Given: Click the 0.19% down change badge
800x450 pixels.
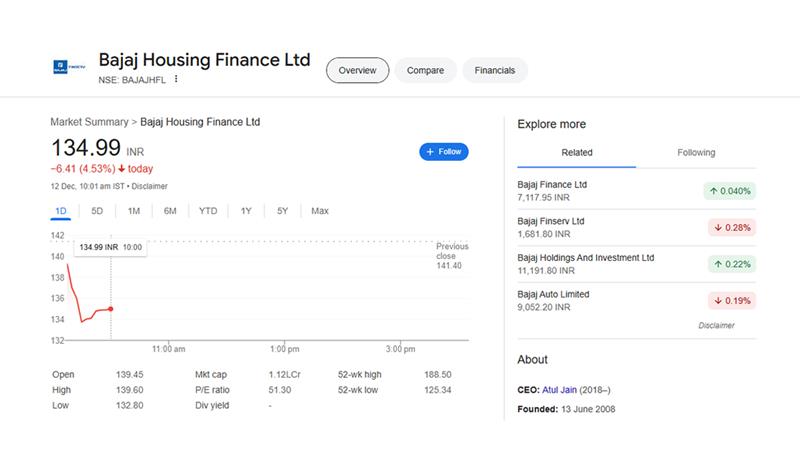Looking at the screenshot, I should click(x=732, y=301).
